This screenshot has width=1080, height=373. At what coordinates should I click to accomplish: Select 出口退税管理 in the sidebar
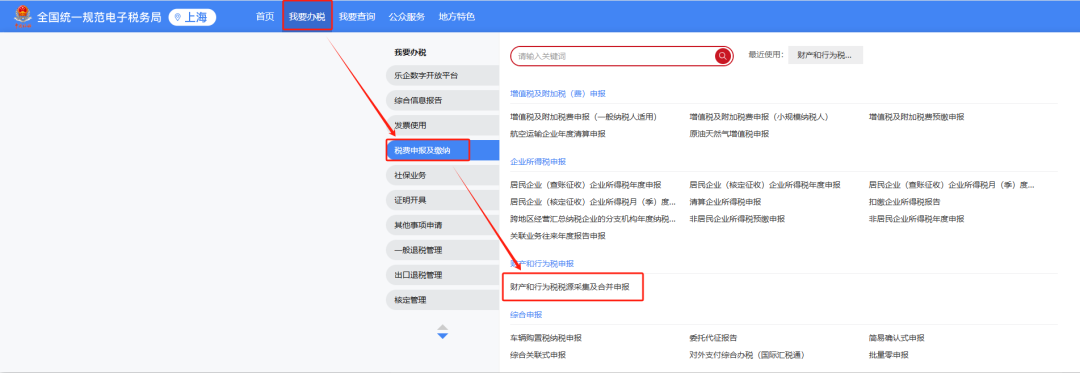(x=442, y=275)
